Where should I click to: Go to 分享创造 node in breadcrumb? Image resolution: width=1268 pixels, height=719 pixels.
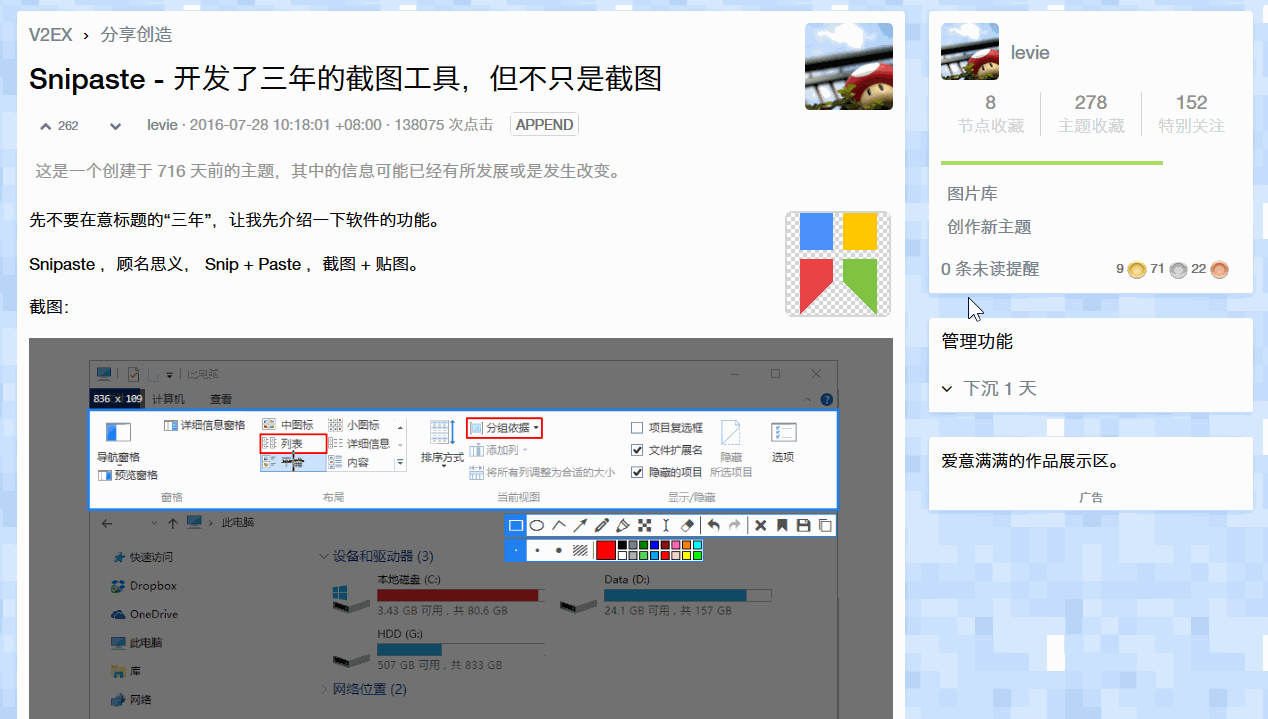pos(136,35)
